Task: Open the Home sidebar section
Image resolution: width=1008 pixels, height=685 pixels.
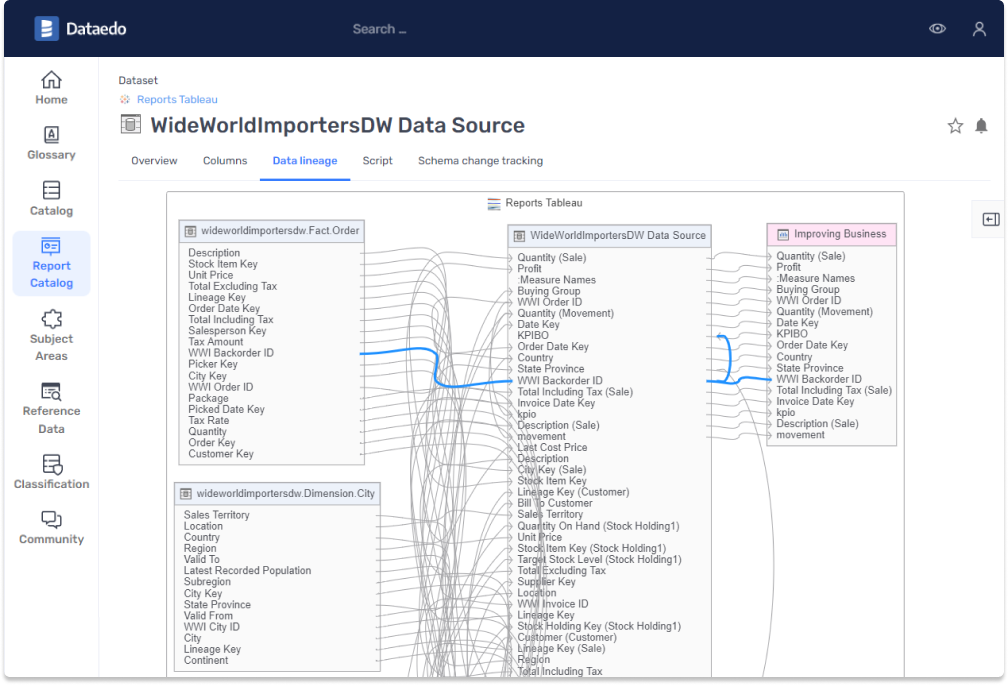Action: (x=51, y=87)
